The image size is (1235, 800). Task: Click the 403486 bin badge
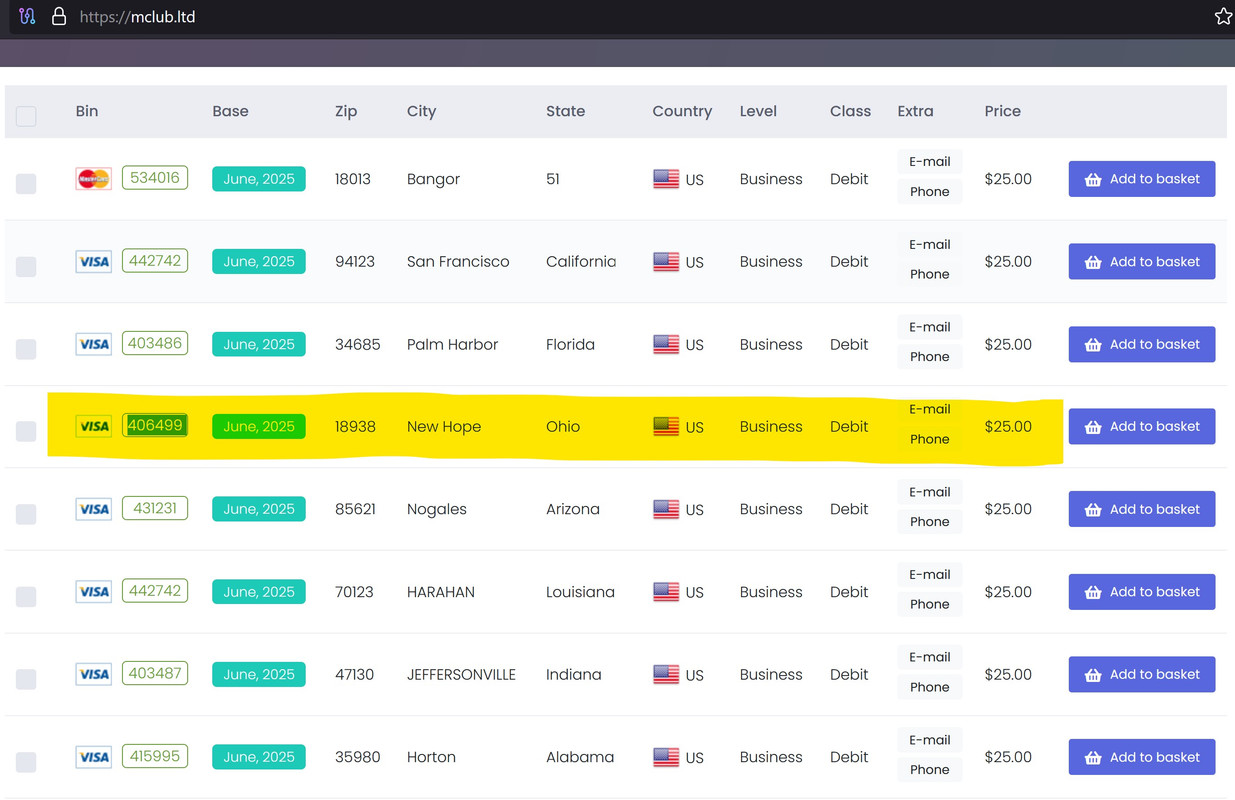(155, 343)
